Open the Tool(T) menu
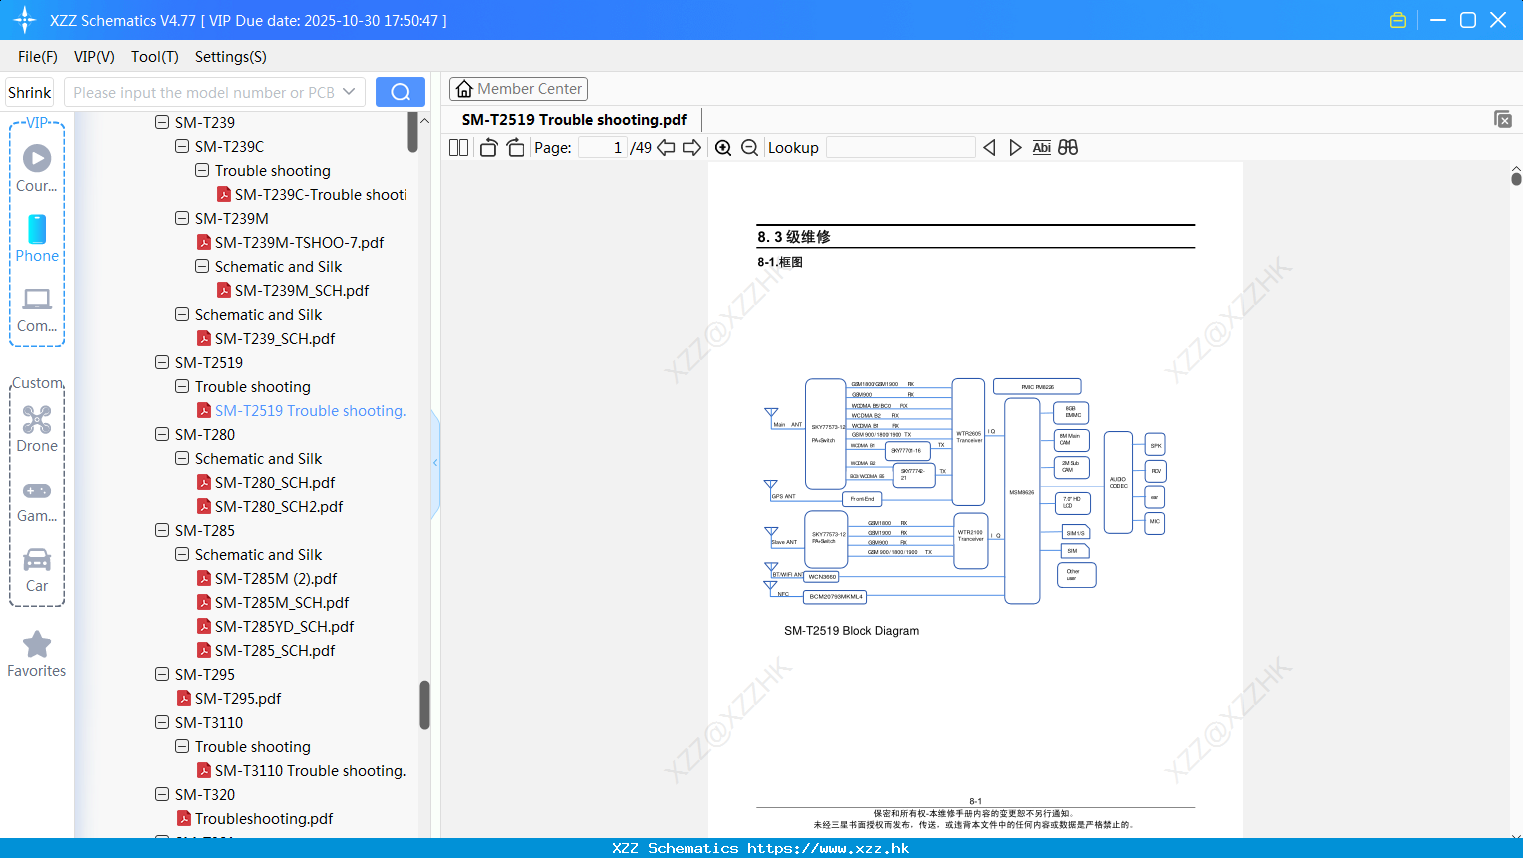The width and height of the screenshot is (1523, 858). point(155,57)
